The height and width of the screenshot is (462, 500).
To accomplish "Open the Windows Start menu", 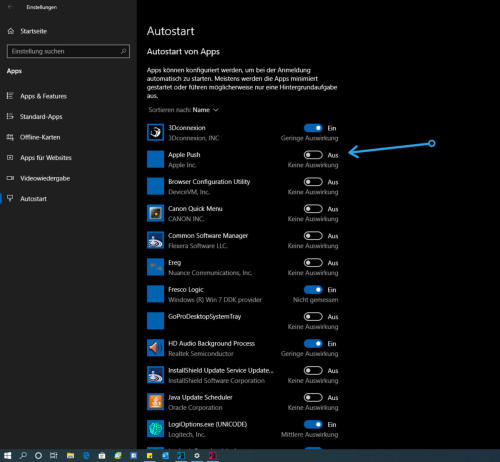I will click(x=7, y=455).
